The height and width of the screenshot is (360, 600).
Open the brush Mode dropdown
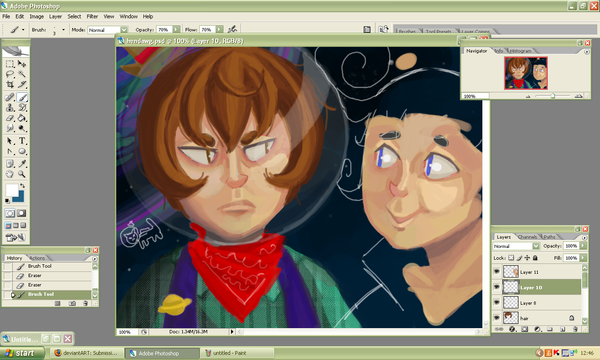pos(124,29)
